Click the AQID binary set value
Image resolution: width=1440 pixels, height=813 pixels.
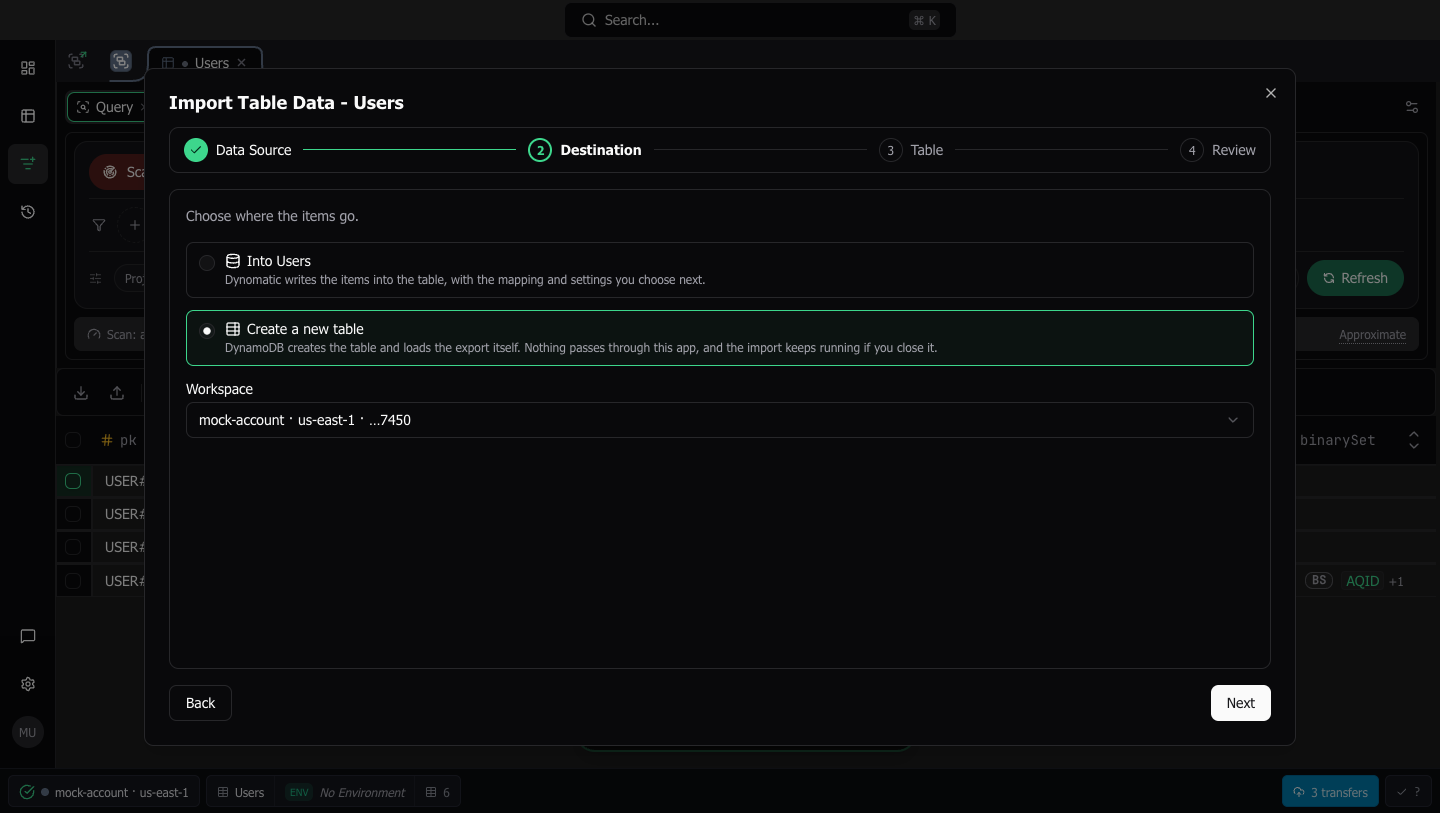1362,581
